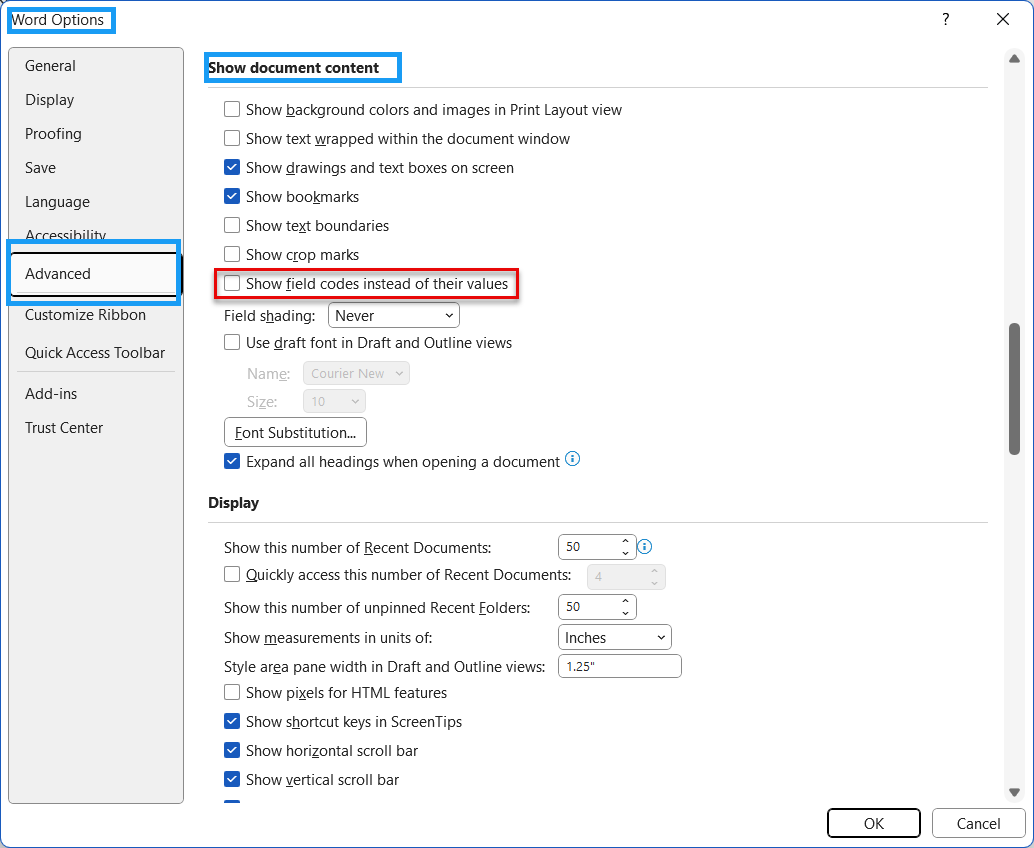Click info icon beside Recent Documents spinner
The image size is (1034, 848).
pyautogui.click(x=645, y=547)
